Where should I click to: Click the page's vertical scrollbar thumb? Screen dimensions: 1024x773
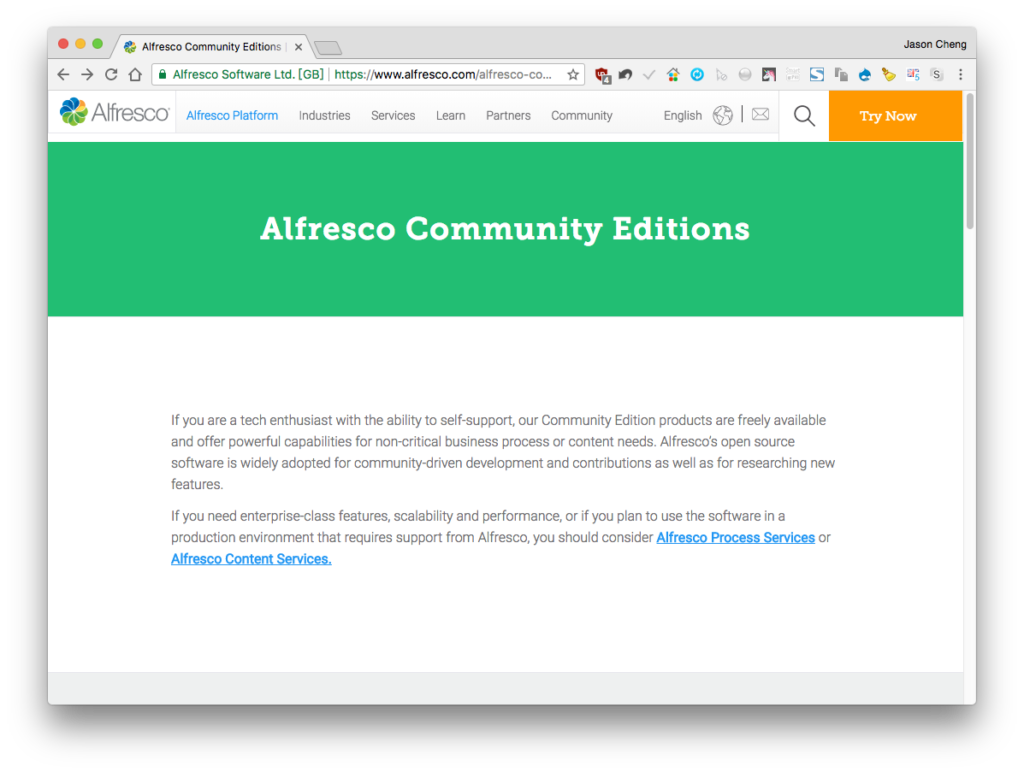pyautogui.click(x=970, y=161)
